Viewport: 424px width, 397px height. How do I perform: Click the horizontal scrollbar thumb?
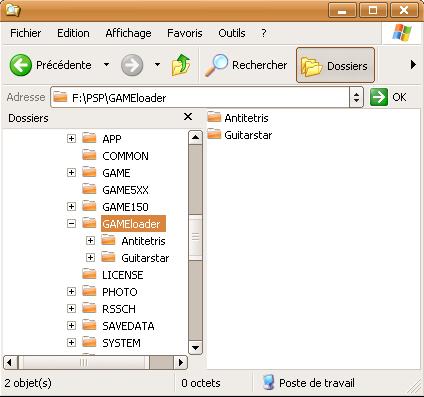pos(83,362)
